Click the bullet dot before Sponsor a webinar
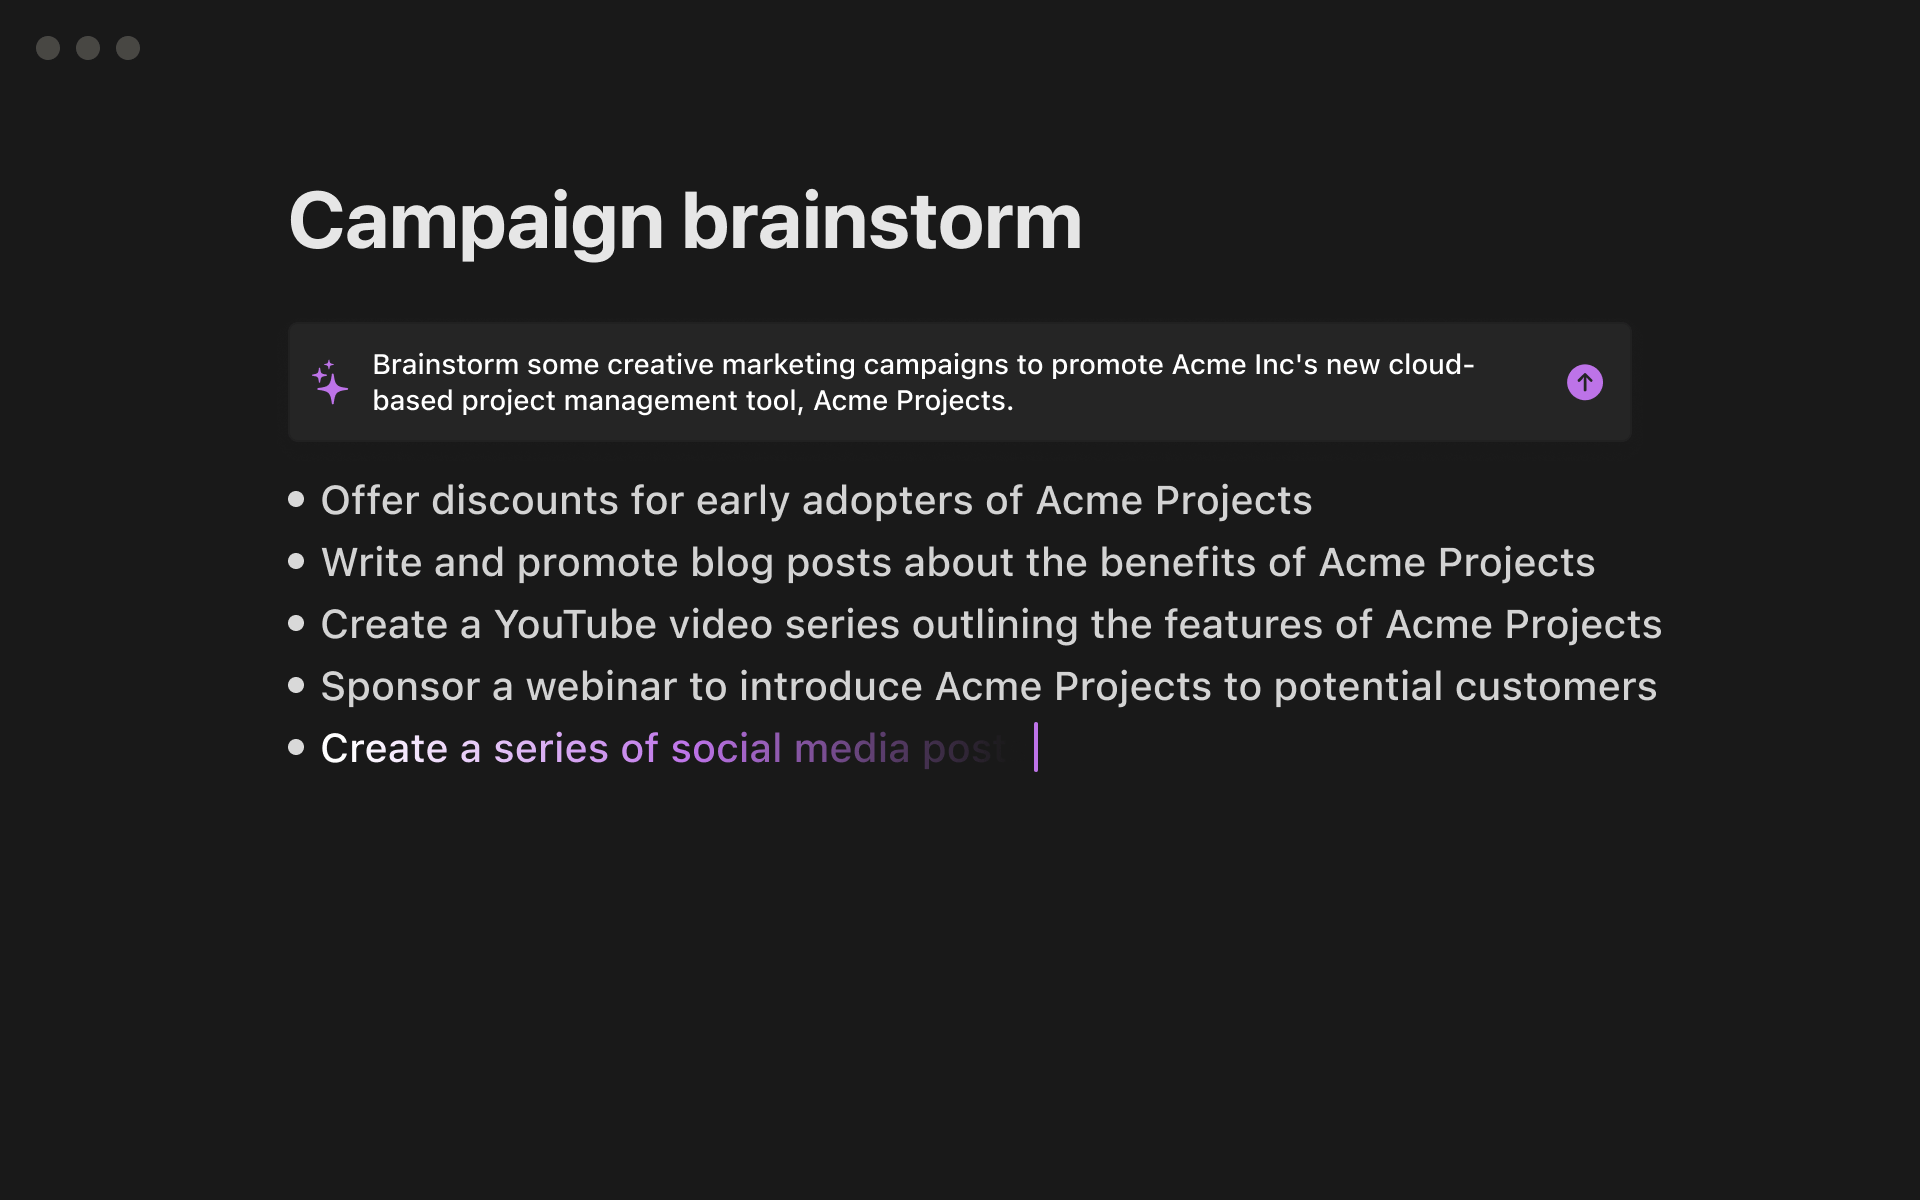The width and height of the screenshot is (1920, 1200). click(x=296, y=685)
